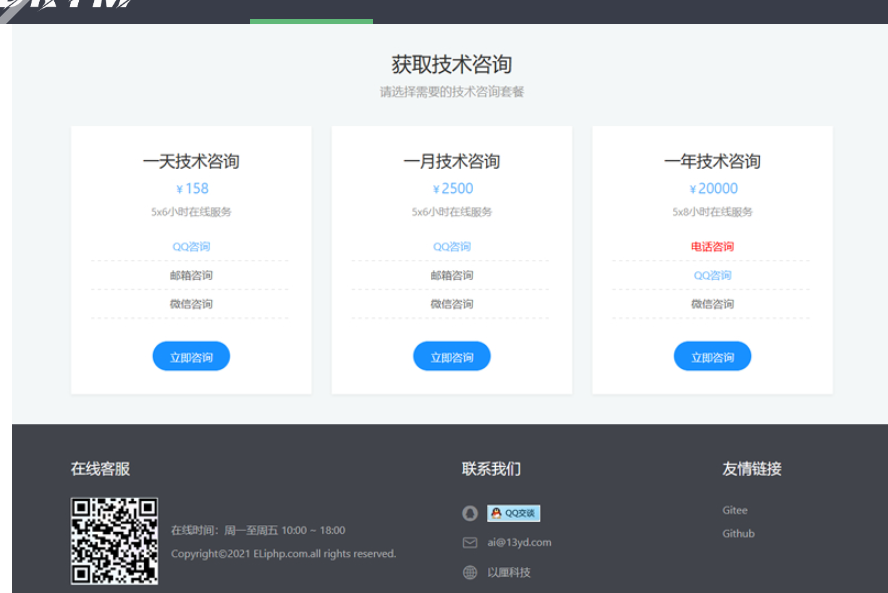Click 立即咨询 on the 一年技术咨询 plan
Viewport: 888px width, 593px height.
point(712,356)
